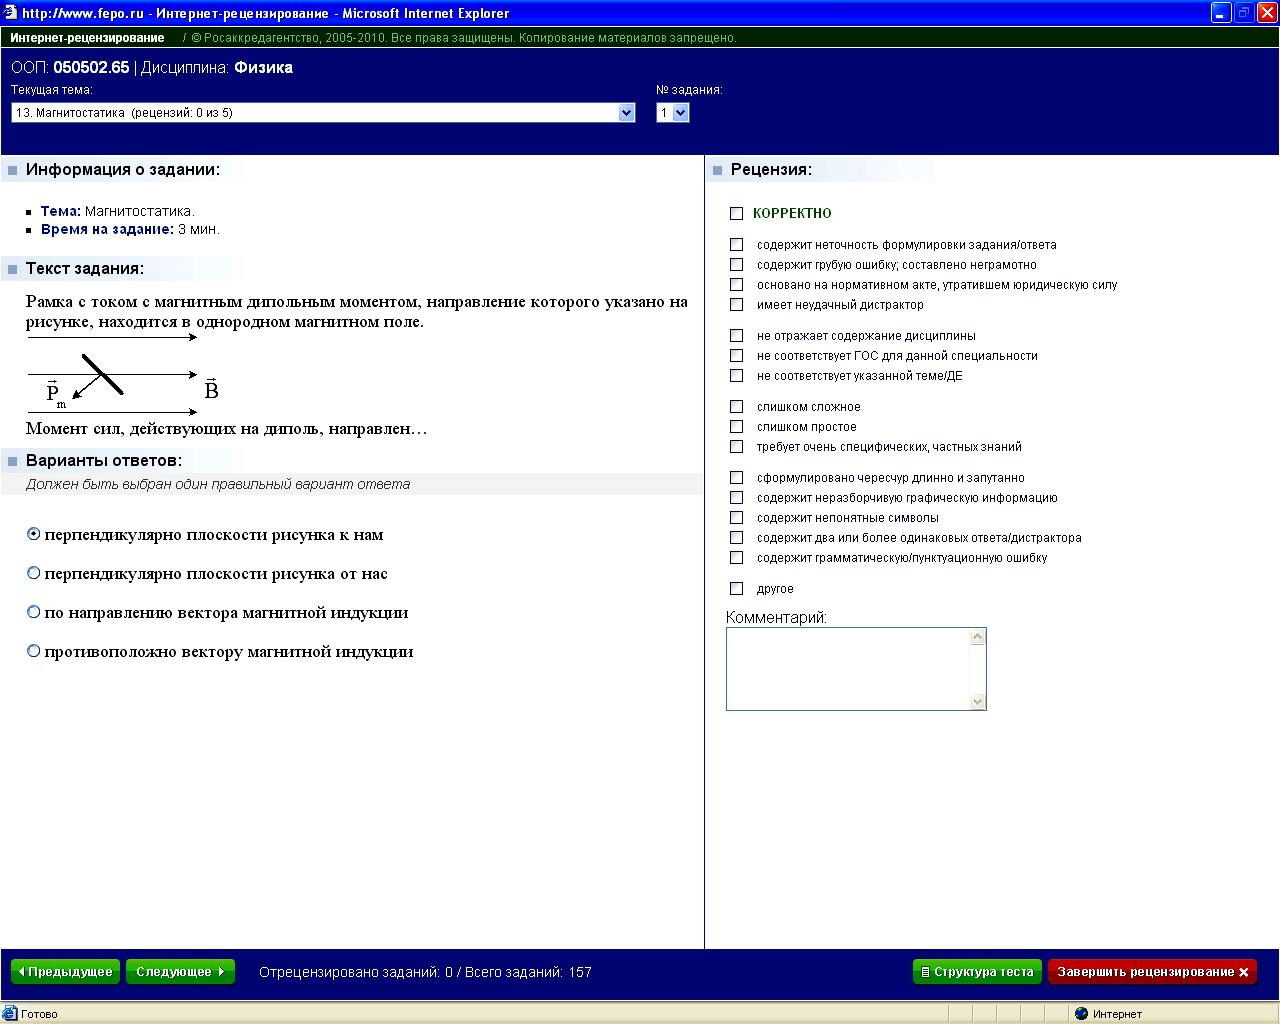Open Структура теста

click(977, 972)
